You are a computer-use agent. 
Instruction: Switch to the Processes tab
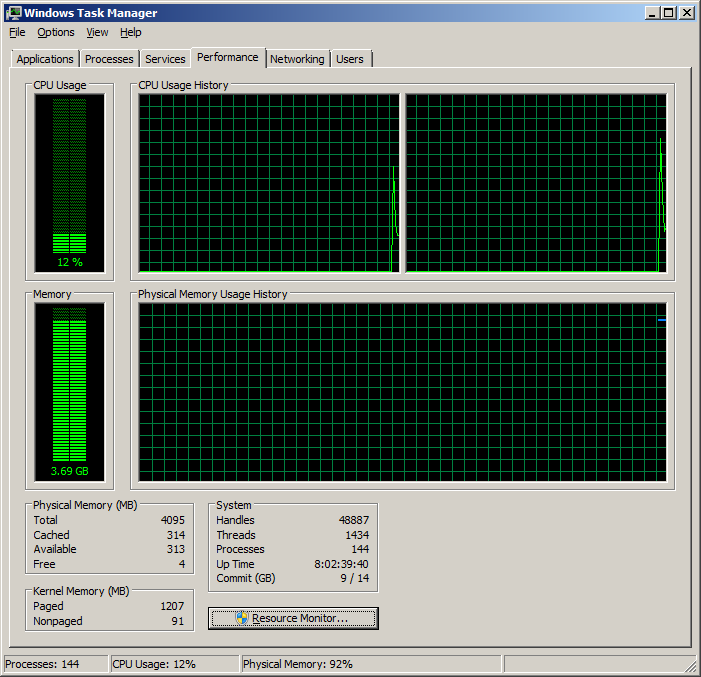109,59
